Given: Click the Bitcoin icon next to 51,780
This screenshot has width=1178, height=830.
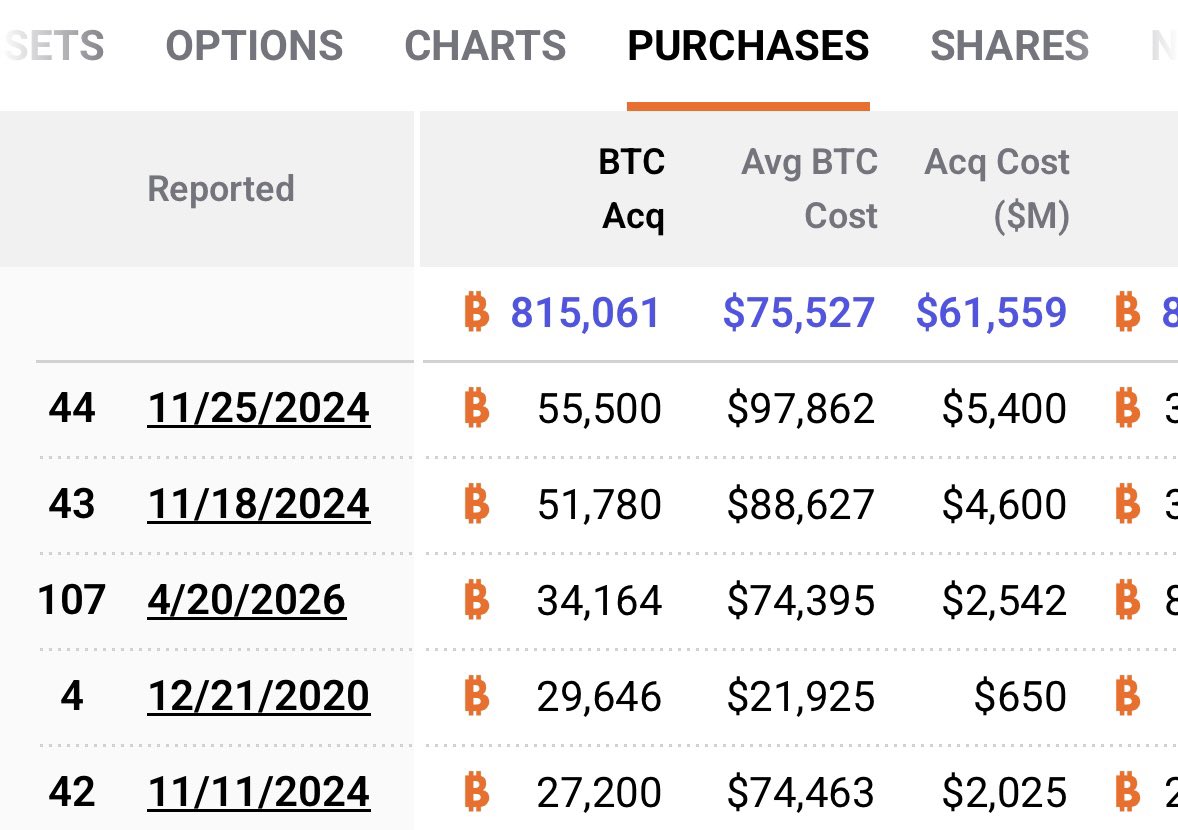Looking at the screenshot, I should point(477,504).
